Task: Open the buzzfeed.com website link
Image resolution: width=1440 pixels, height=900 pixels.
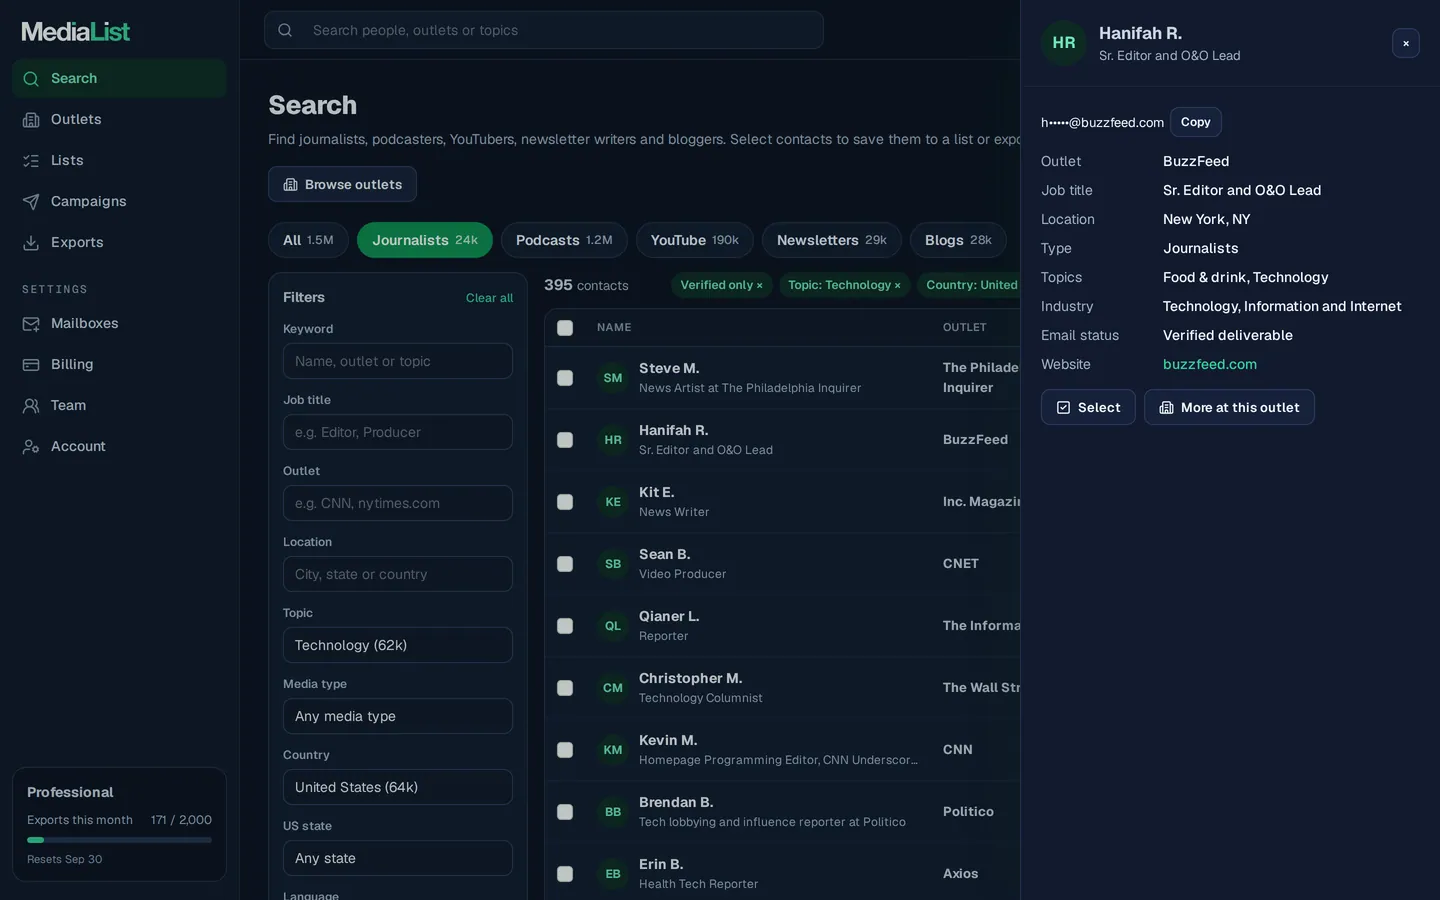Action: coord(1210,365)
